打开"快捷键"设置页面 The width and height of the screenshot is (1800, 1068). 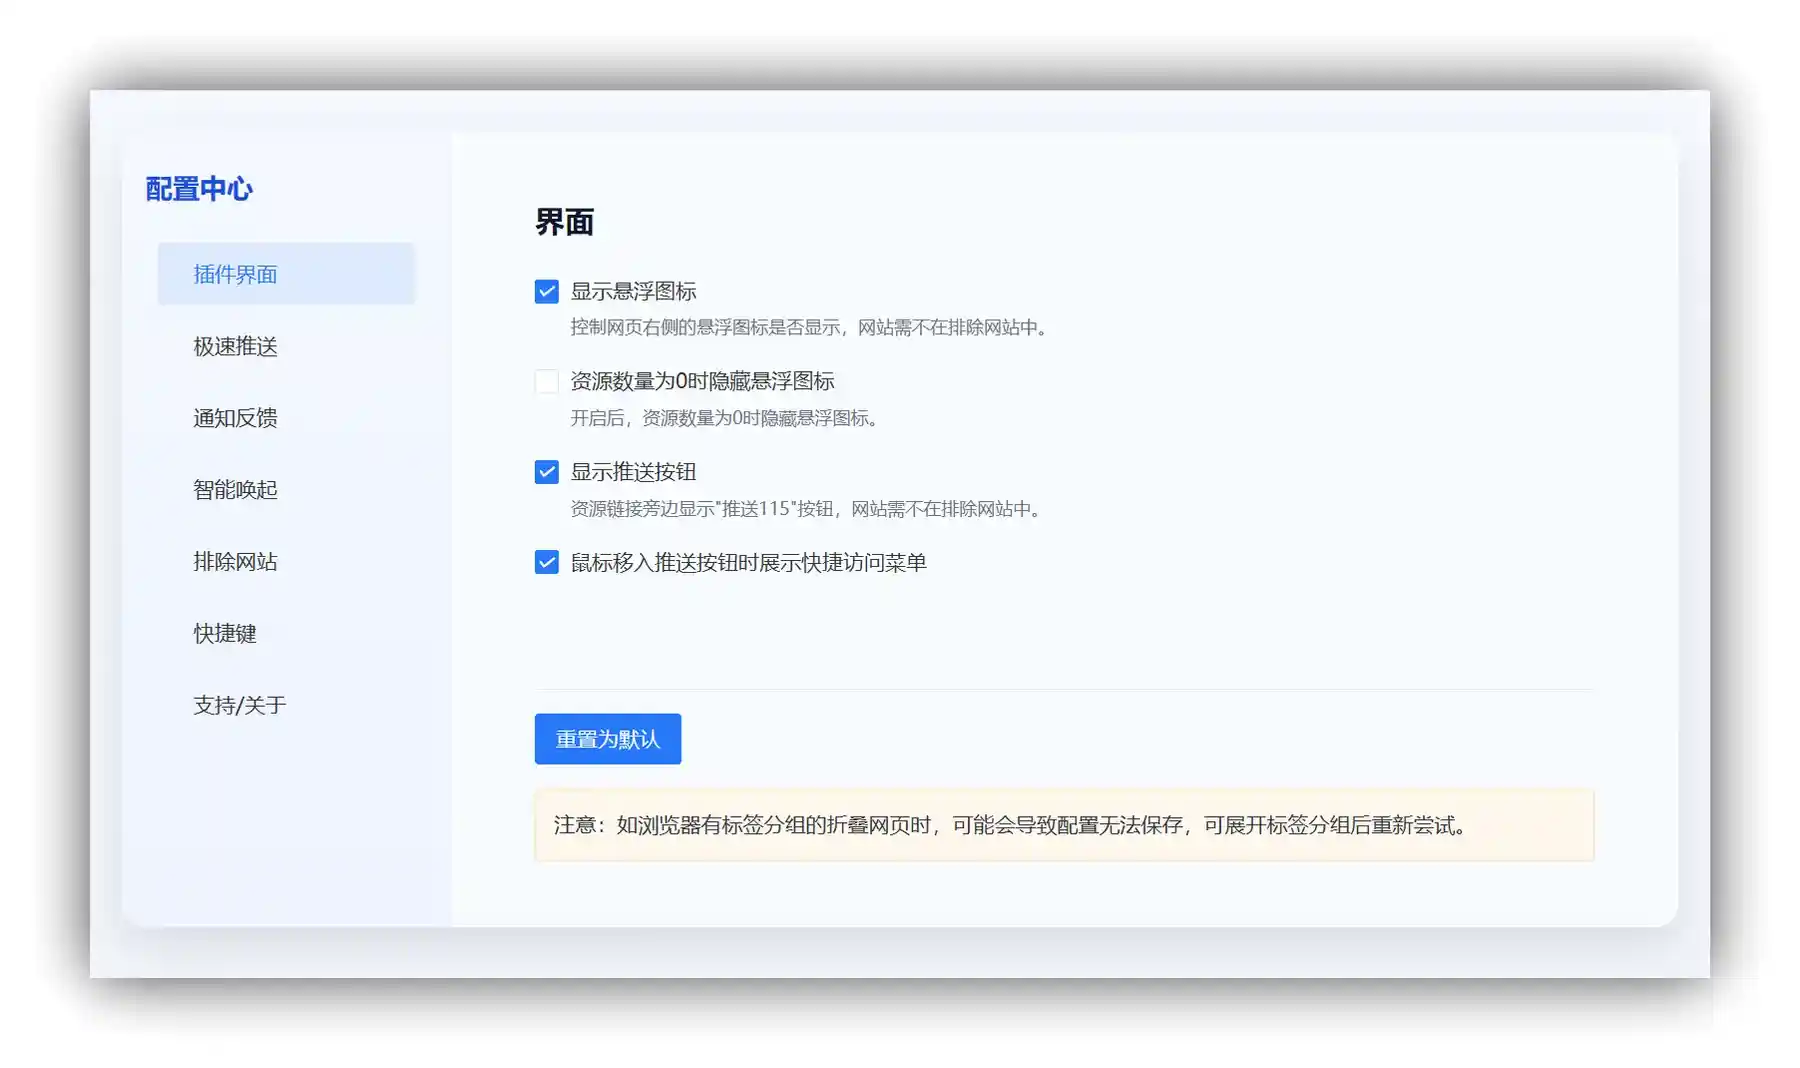tap(224, 633)
